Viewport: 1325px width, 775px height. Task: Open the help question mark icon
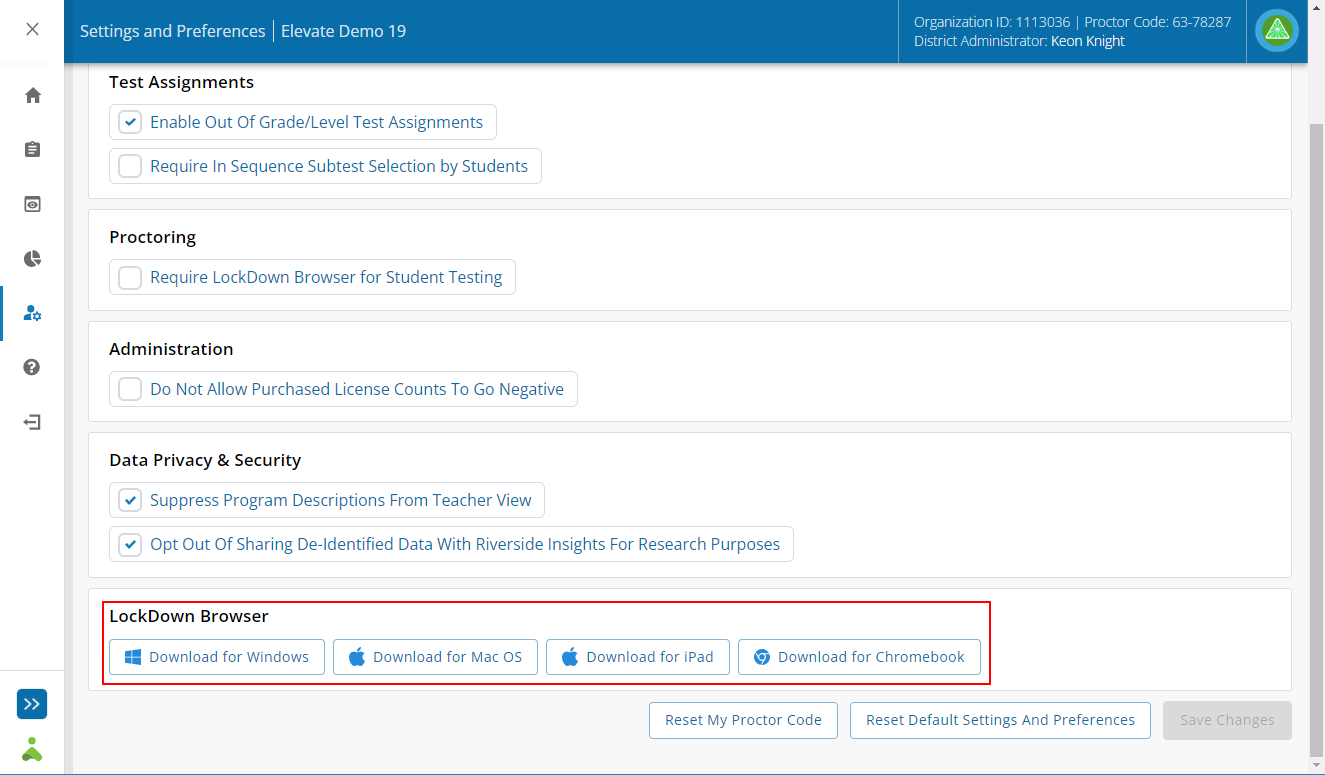click(33, 367)
